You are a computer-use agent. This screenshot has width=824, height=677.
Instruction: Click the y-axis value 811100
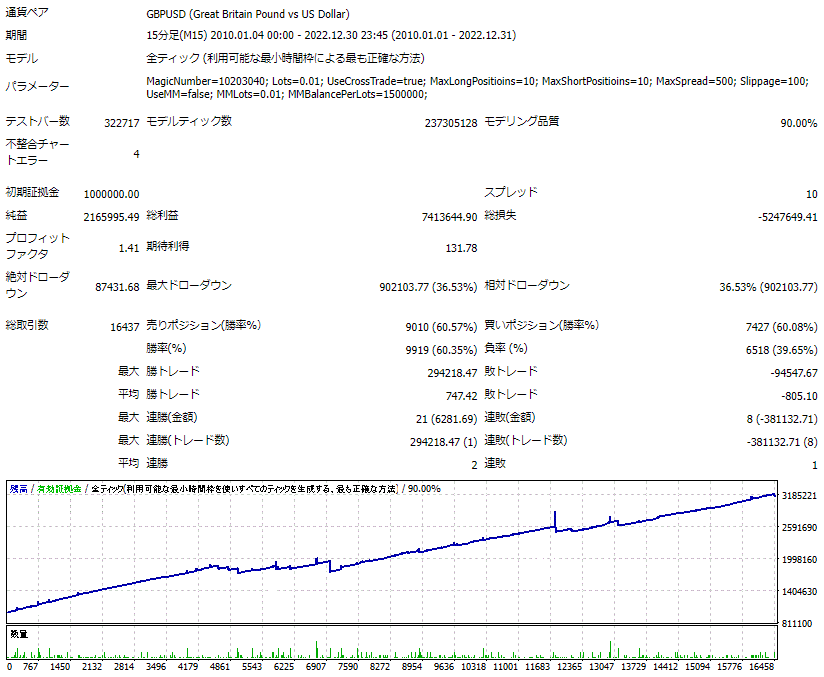point(797,623)
